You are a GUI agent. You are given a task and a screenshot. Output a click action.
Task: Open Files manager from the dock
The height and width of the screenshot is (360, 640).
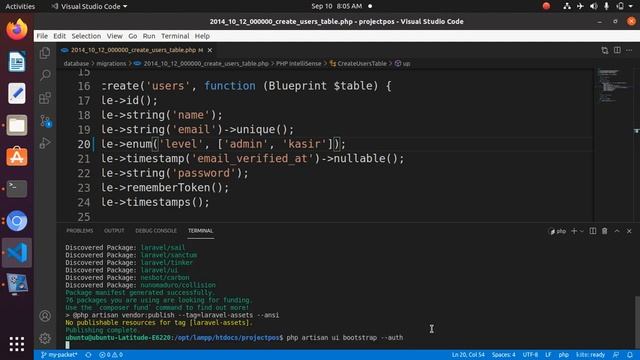click(x=17, y=125)
